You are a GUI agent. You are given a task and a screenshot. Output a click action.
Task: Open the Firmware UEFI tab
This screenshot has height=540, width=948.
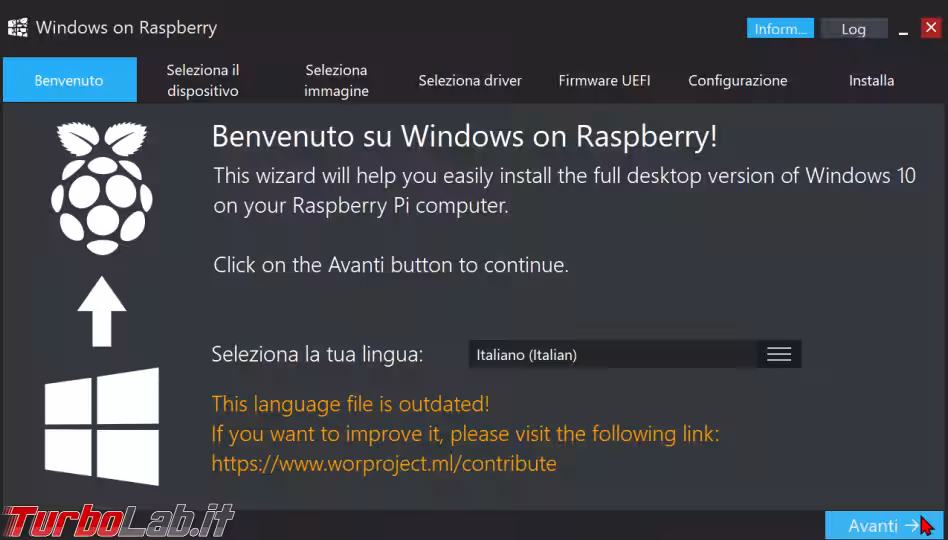pyautogui.click(x=604, y=80)
